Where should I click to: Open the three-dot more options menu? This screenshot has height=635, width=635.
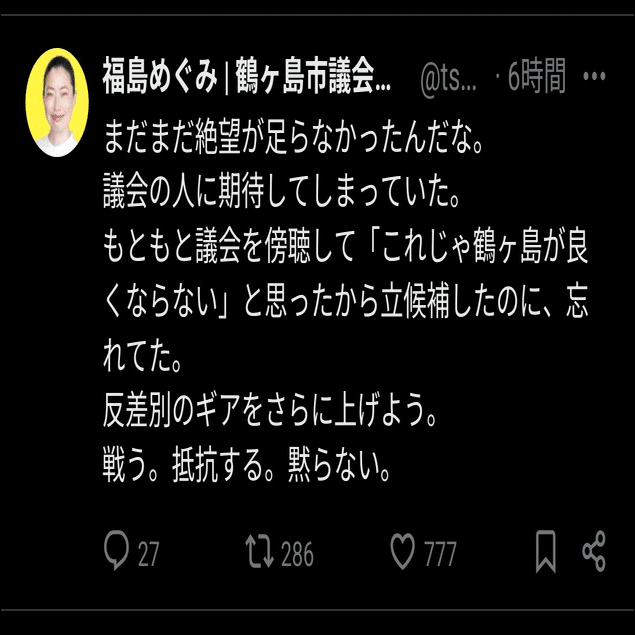click(x=594, y=76)
